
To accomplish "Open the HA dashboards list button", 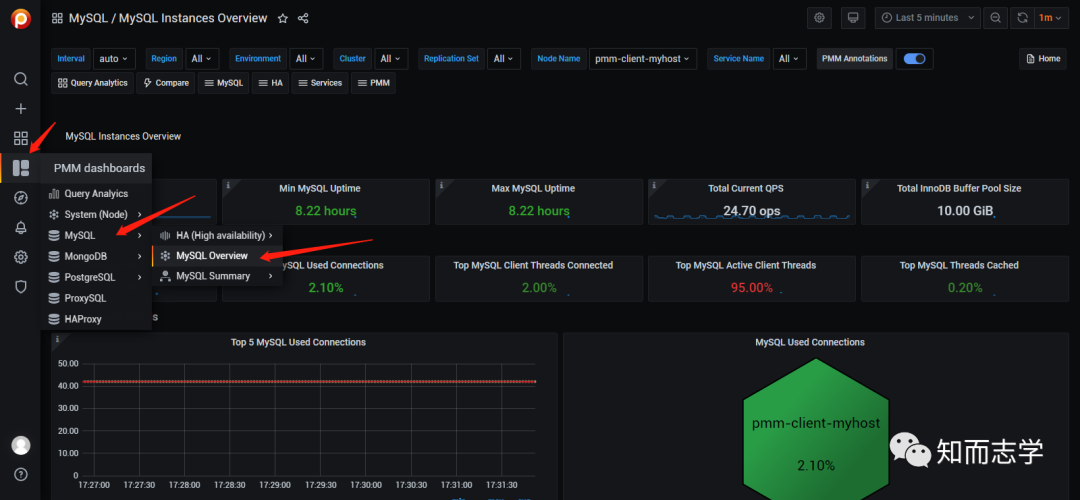I will point(270,83).
